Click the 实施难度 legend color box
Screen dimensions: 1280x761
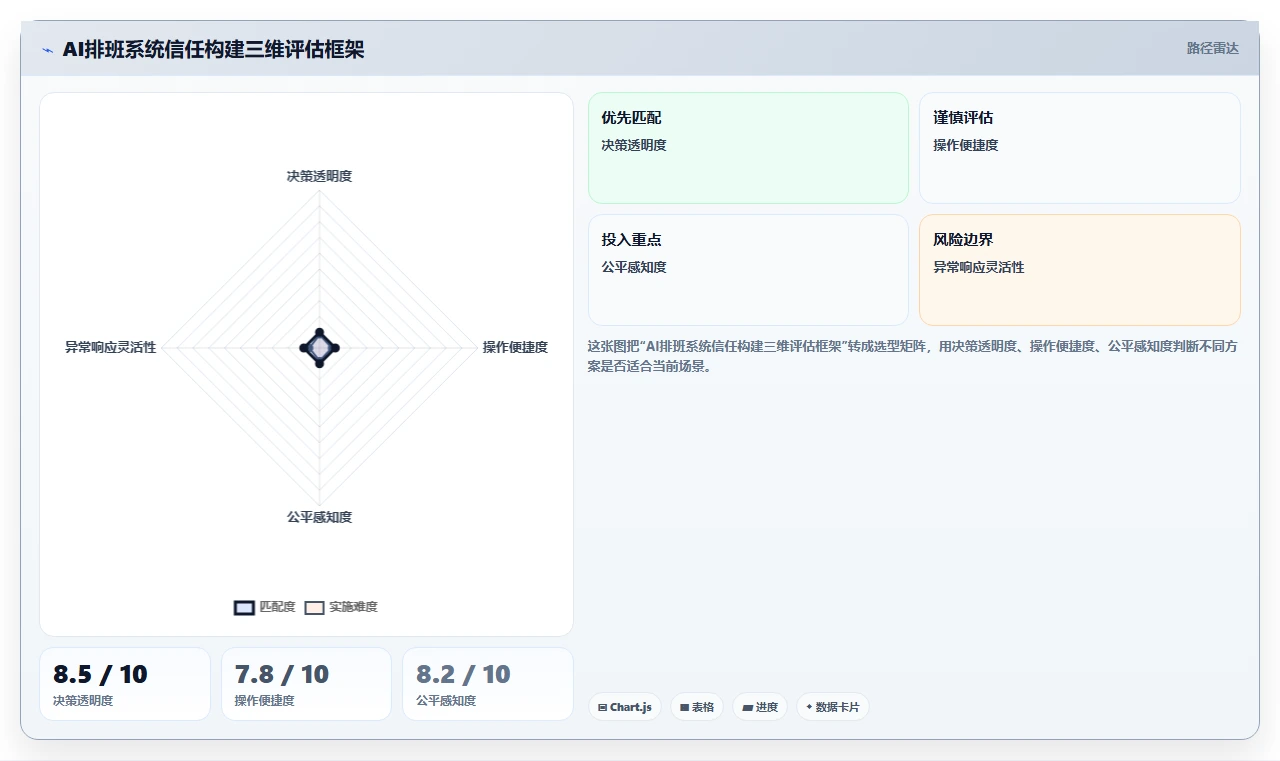click(315, 607)
